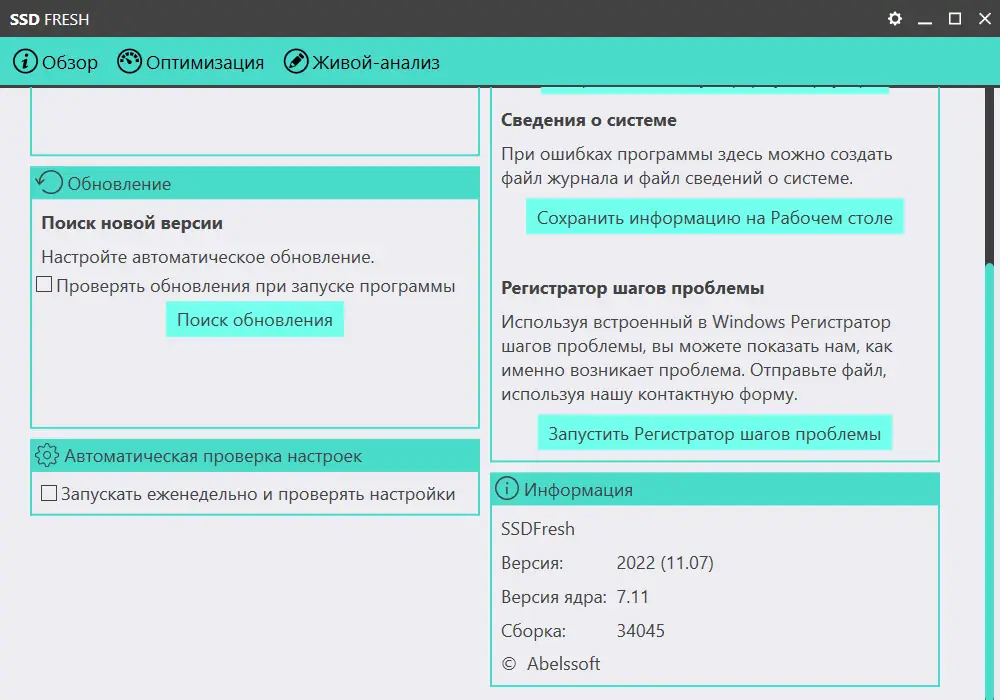Click the info icon on the Информация panel
The width and height of the screenshot is (1000, 700).
tap(505, 489)
